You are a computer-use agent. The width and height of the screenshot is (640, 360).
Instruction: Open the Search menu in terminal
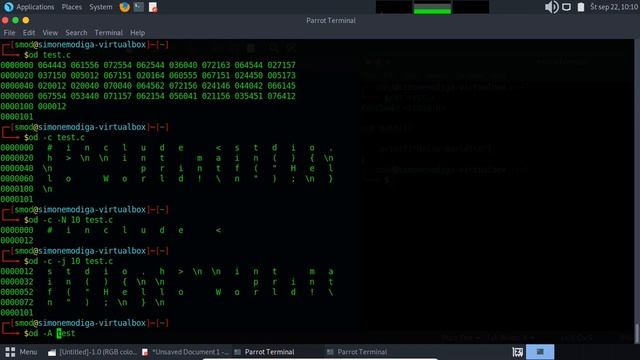pyautogui.click(x=76, y=33)
